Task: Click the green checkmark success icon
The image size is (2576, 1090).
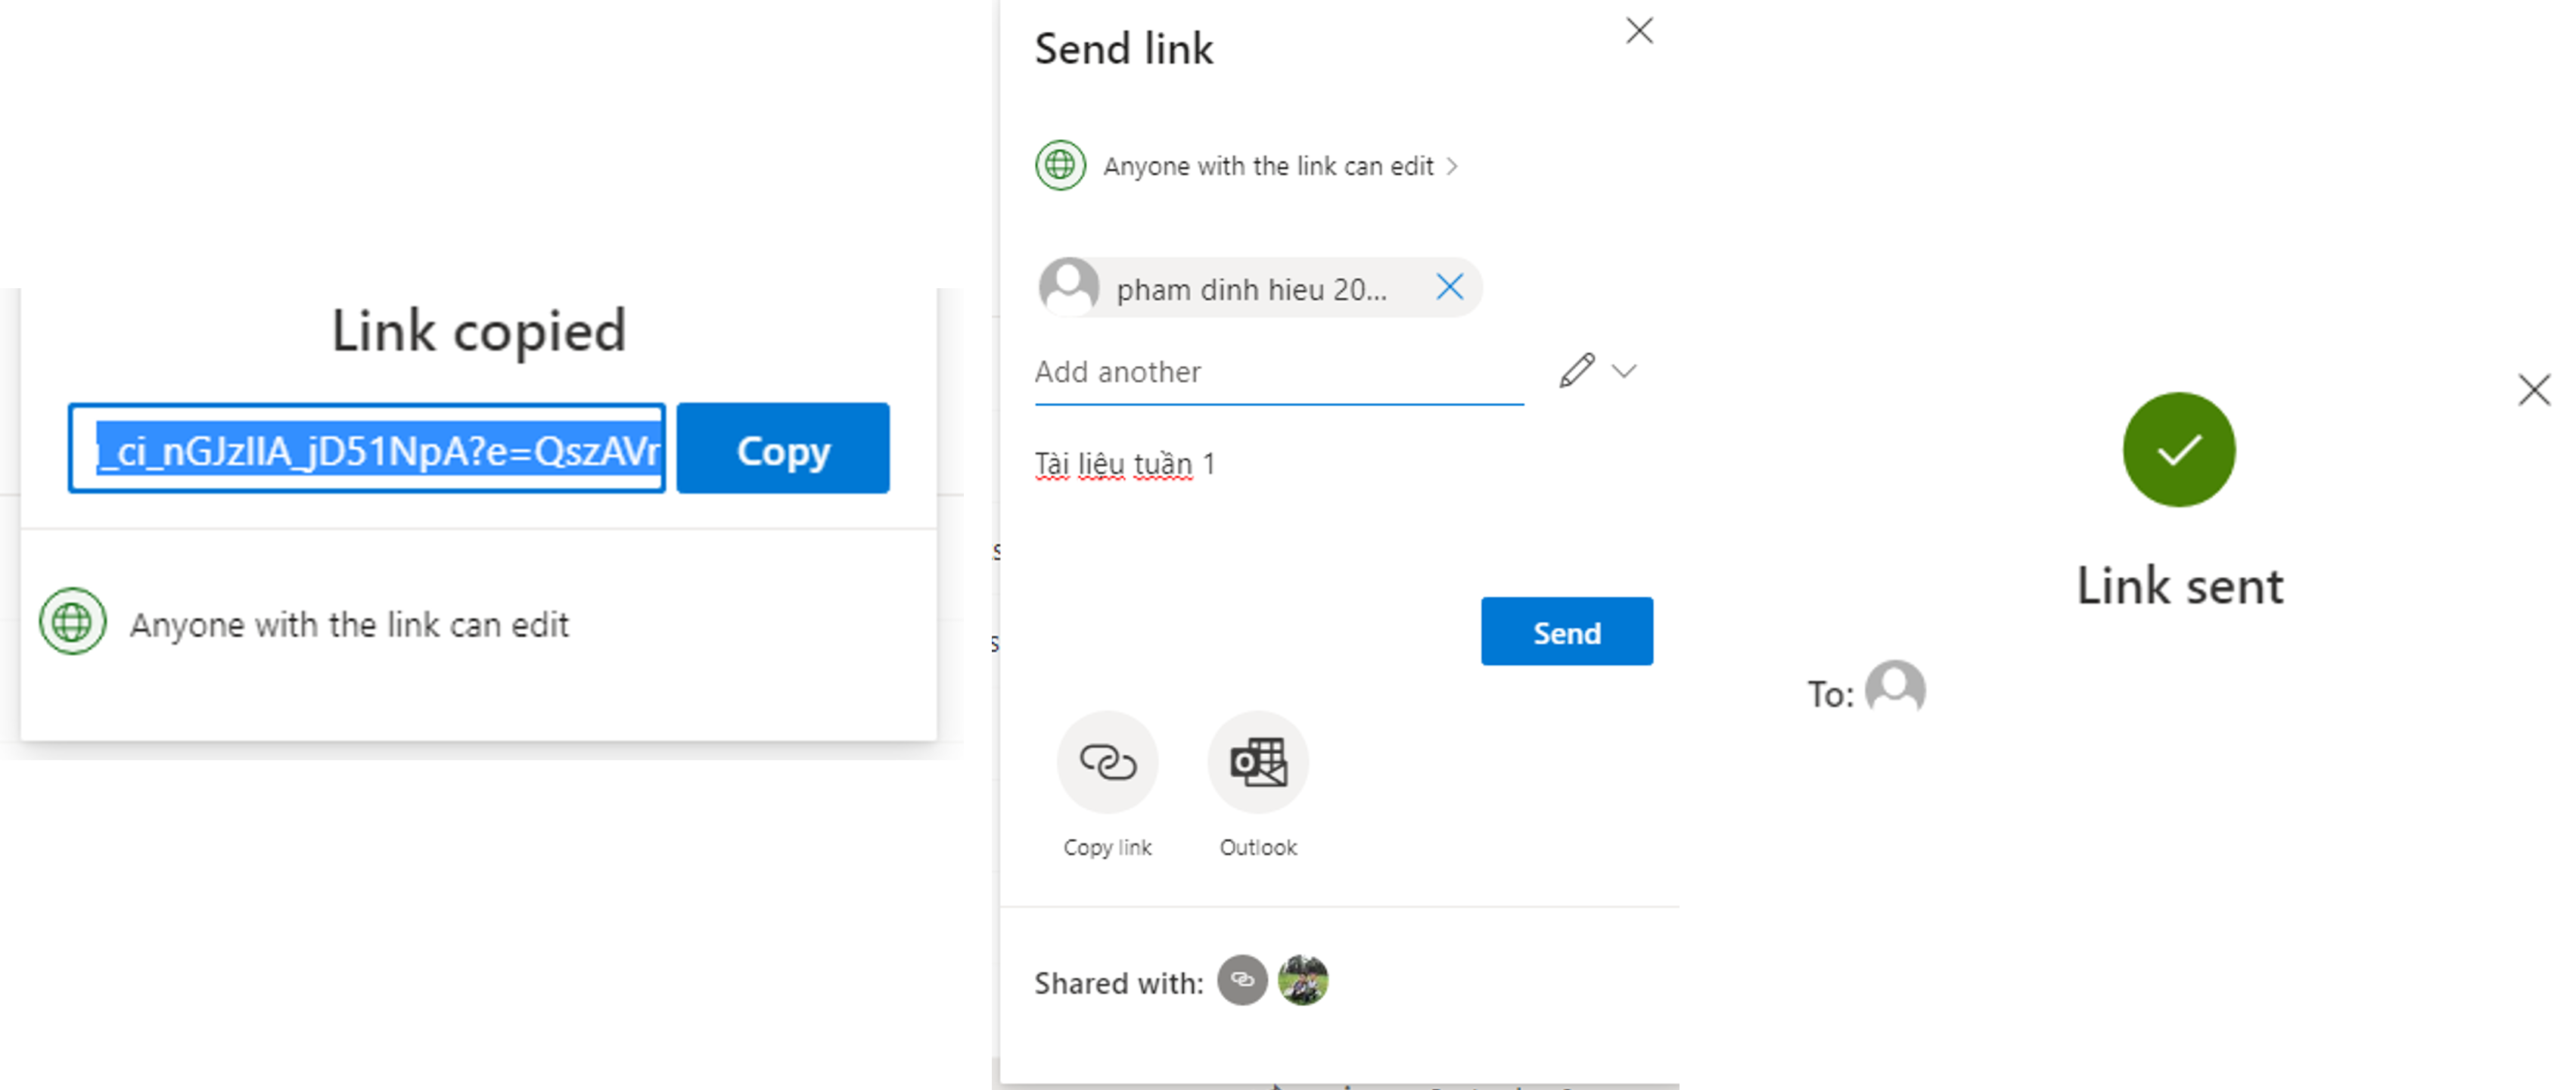Action: coord(2178,450)
